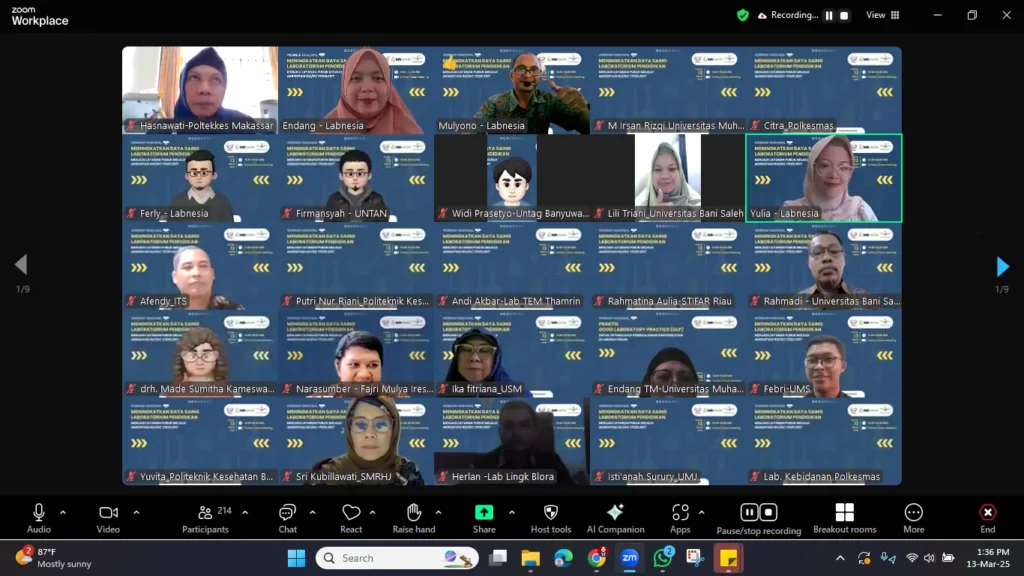Open Host tools shield
This screenshot has width=1024, height=576.
click(x=550, y=516)
